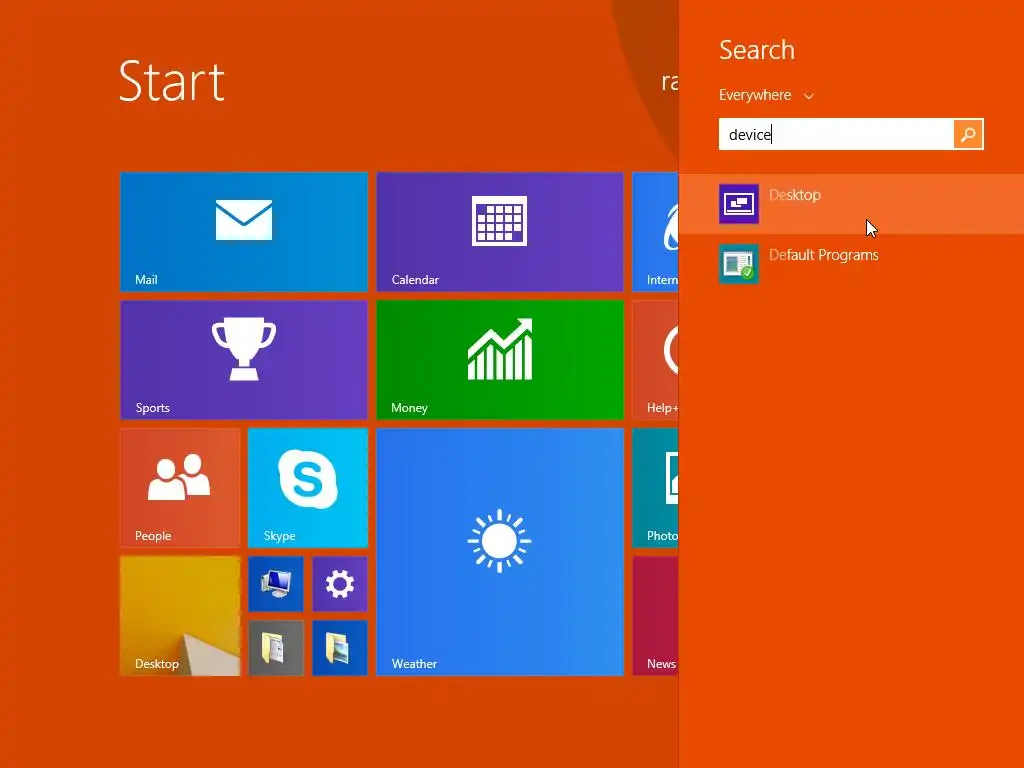Open the Photos tile
Screen dimensions: 1024x768
coord(656,488)
